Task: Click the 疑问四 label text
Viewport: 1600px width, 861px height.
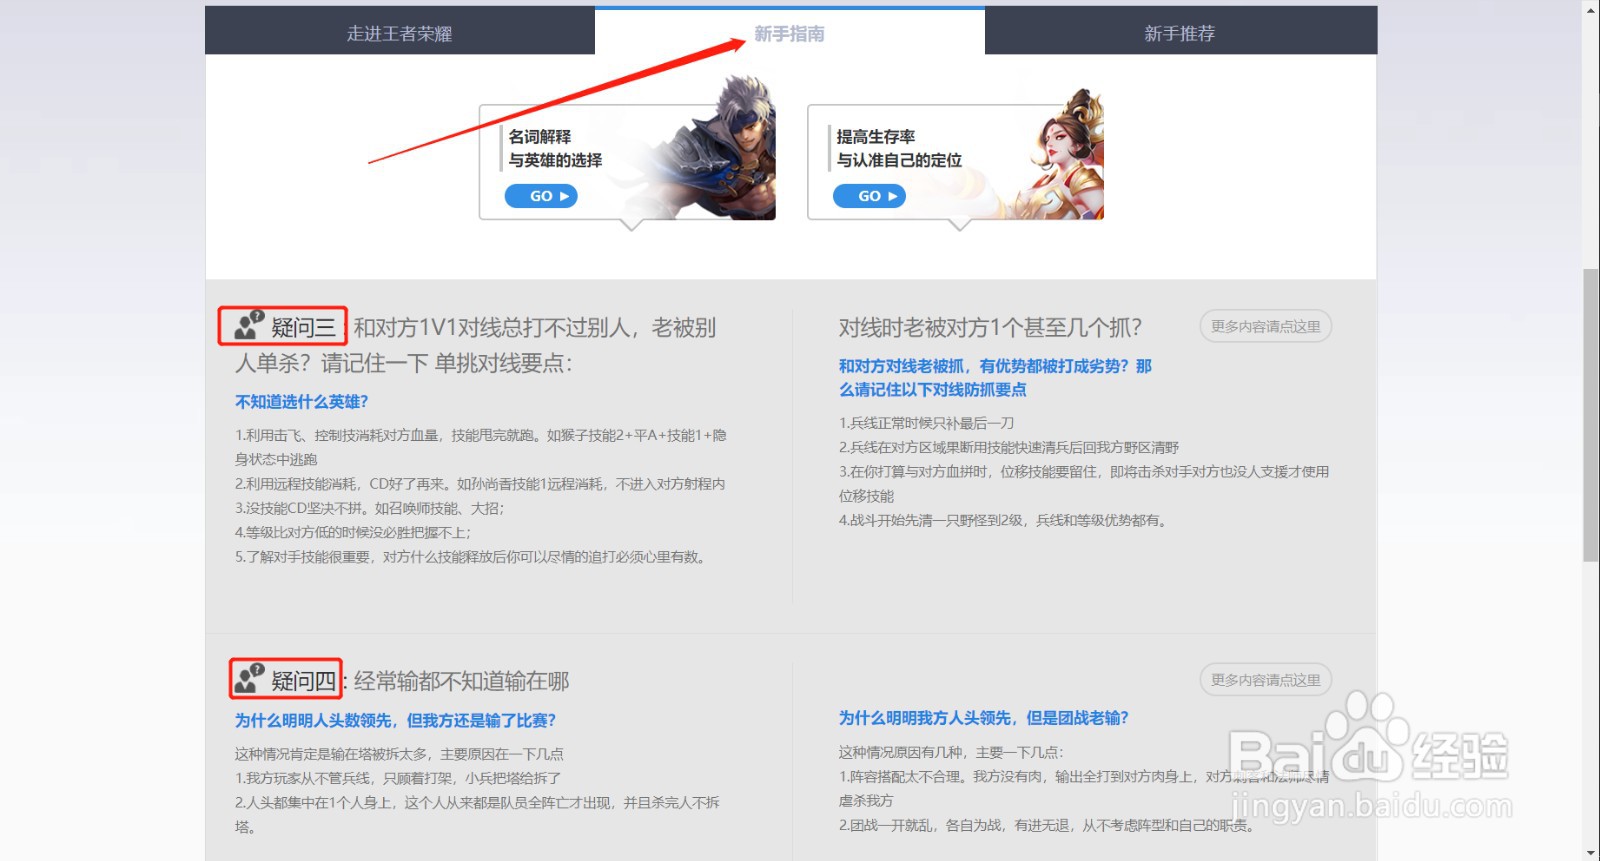Action: tap(303, 681)
